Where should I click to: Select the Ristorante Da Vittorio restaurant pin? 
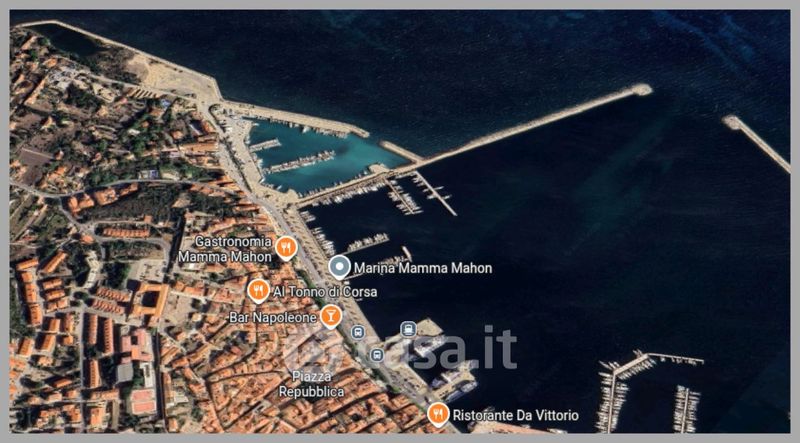tap(438, 414)
